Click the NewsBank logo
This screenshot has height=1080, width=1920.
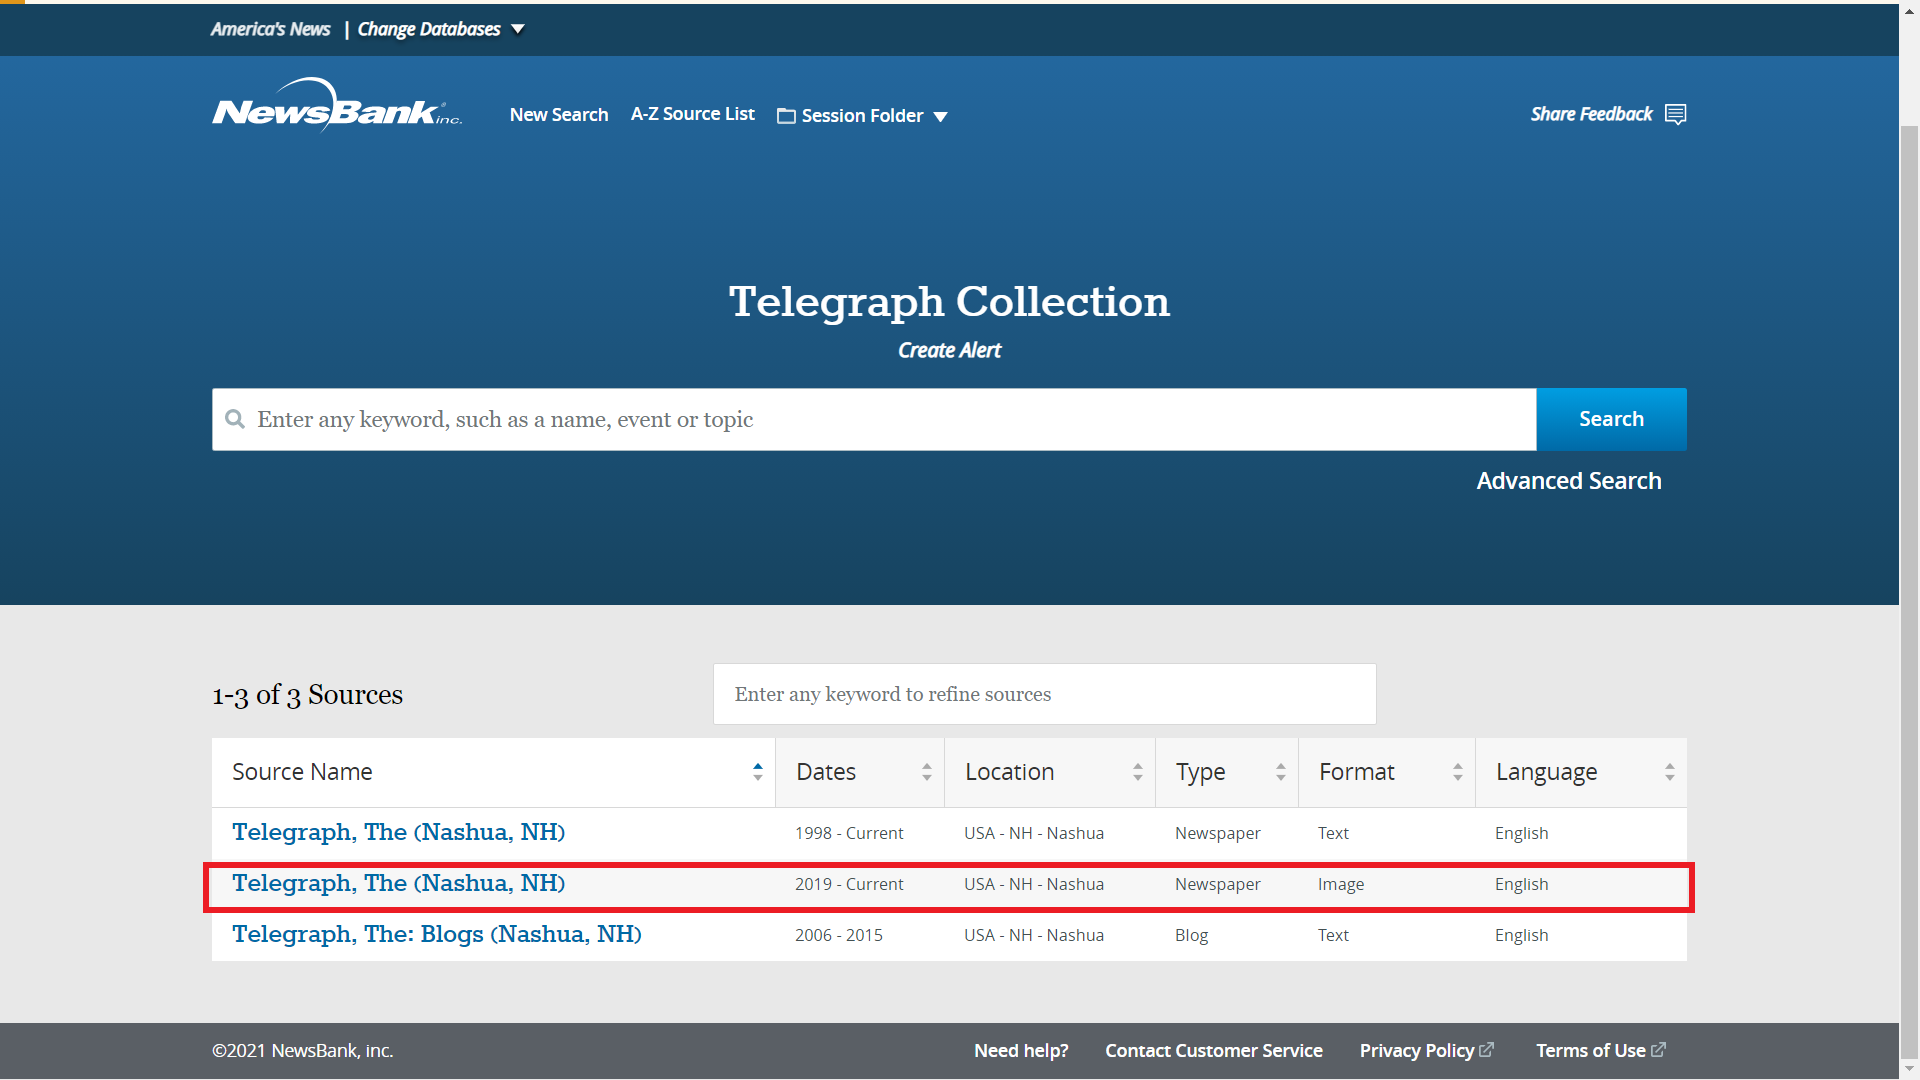pos(337,105)
